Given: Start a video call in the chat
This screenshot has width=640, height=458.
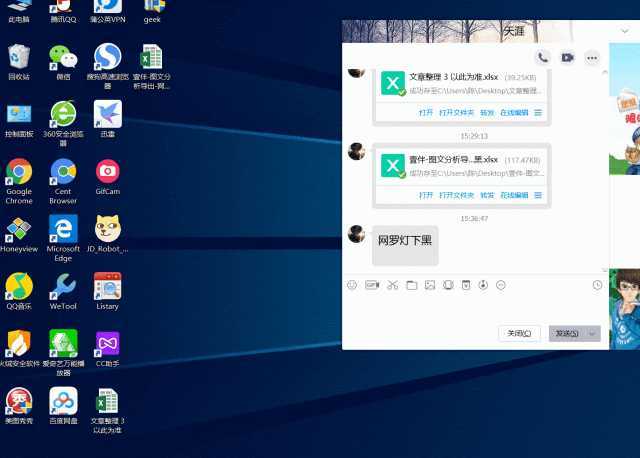Looking at the screenshot, I should [x=567, y=58].
